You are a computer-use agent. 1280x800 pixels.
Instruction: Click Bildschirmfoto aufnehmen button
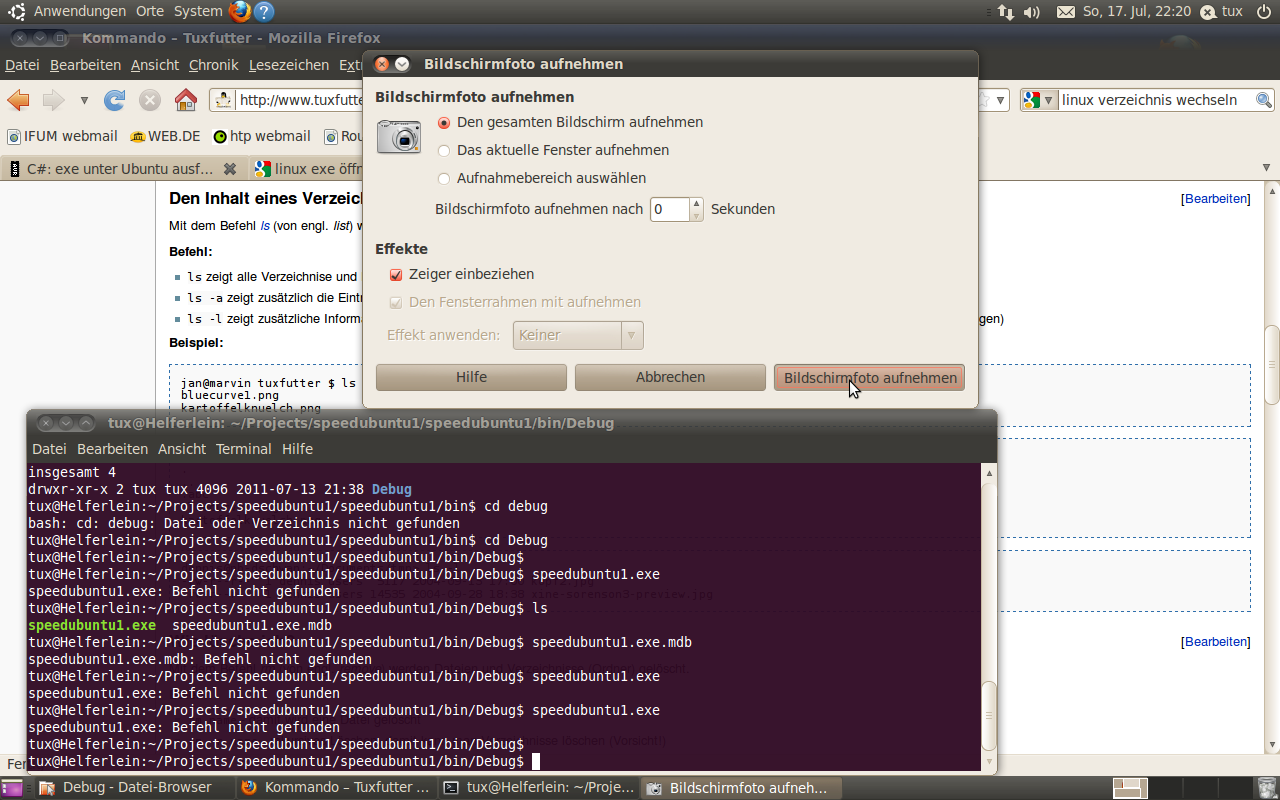(x=869, y=377)
